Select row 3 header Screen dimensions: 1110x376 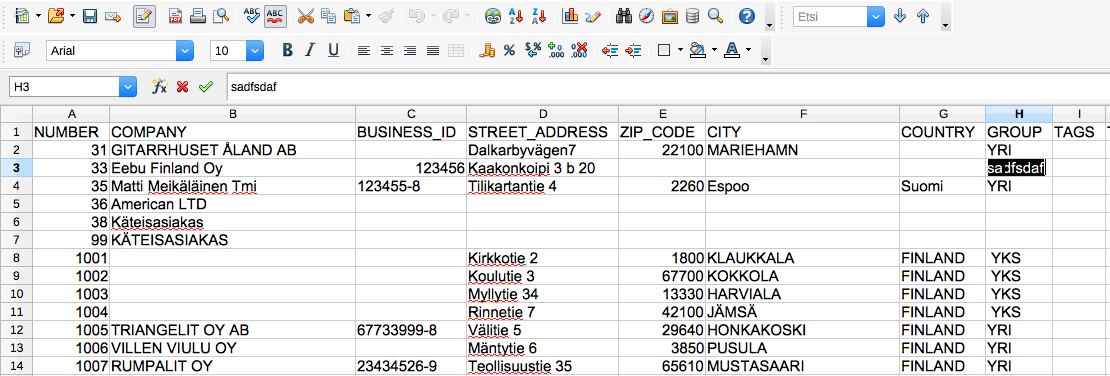pyautogui.click(x=16, y=168)
